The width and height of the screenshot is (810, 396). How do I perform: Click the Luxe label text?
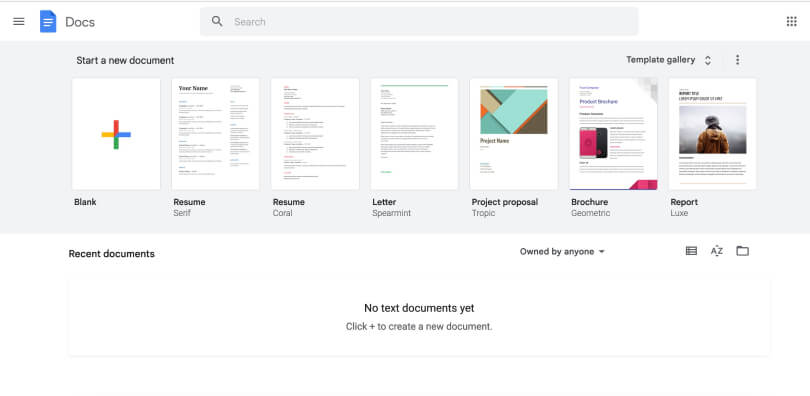tap(679, 213)
